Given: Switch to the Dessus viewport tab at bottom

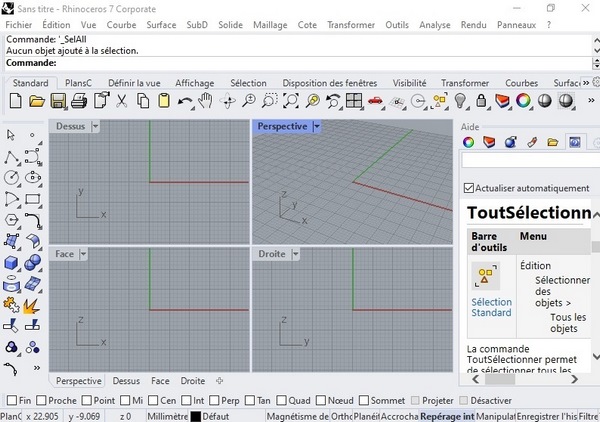Looking at the screenshot, I should 126,381.
